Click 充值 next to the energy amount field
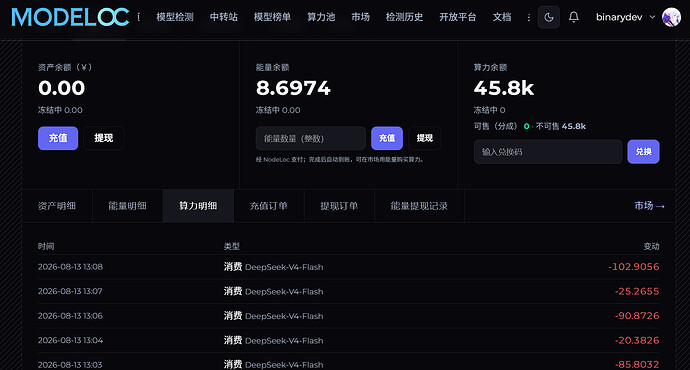This screenshot has width=690, height=370. [387, 138]
